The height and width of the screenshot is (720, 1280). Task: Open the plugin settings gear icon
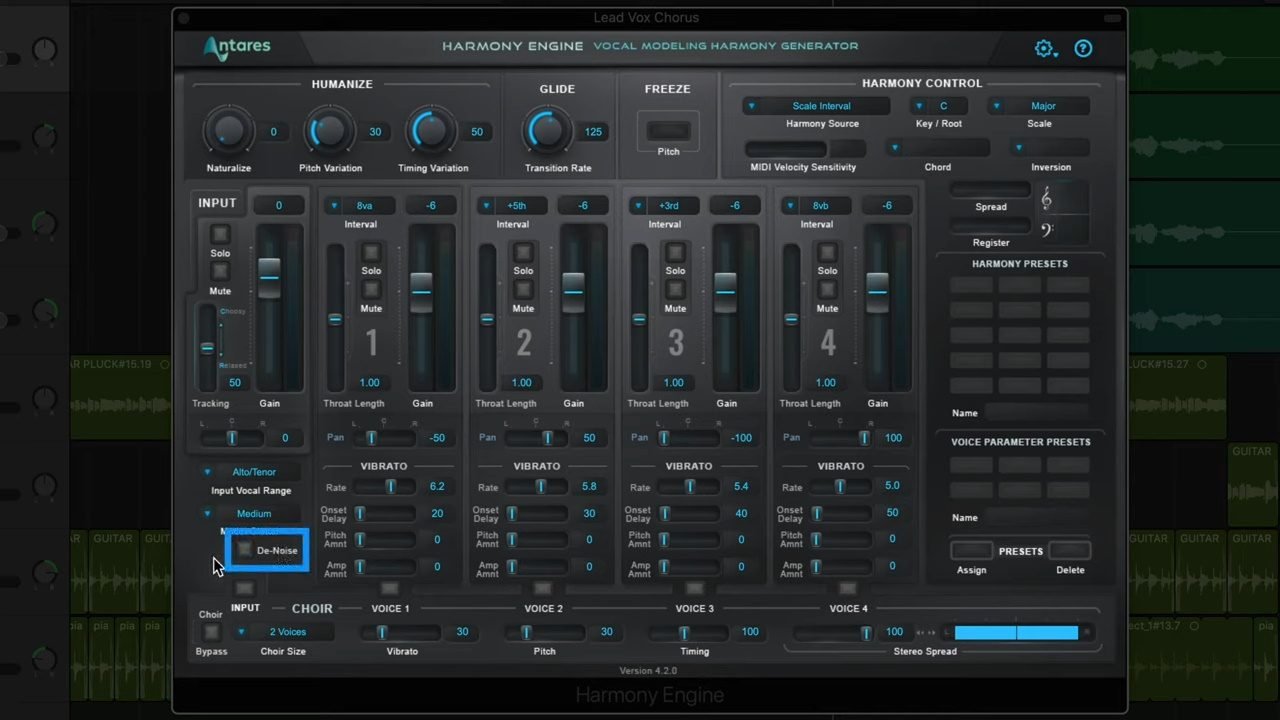click(1043, 48)
